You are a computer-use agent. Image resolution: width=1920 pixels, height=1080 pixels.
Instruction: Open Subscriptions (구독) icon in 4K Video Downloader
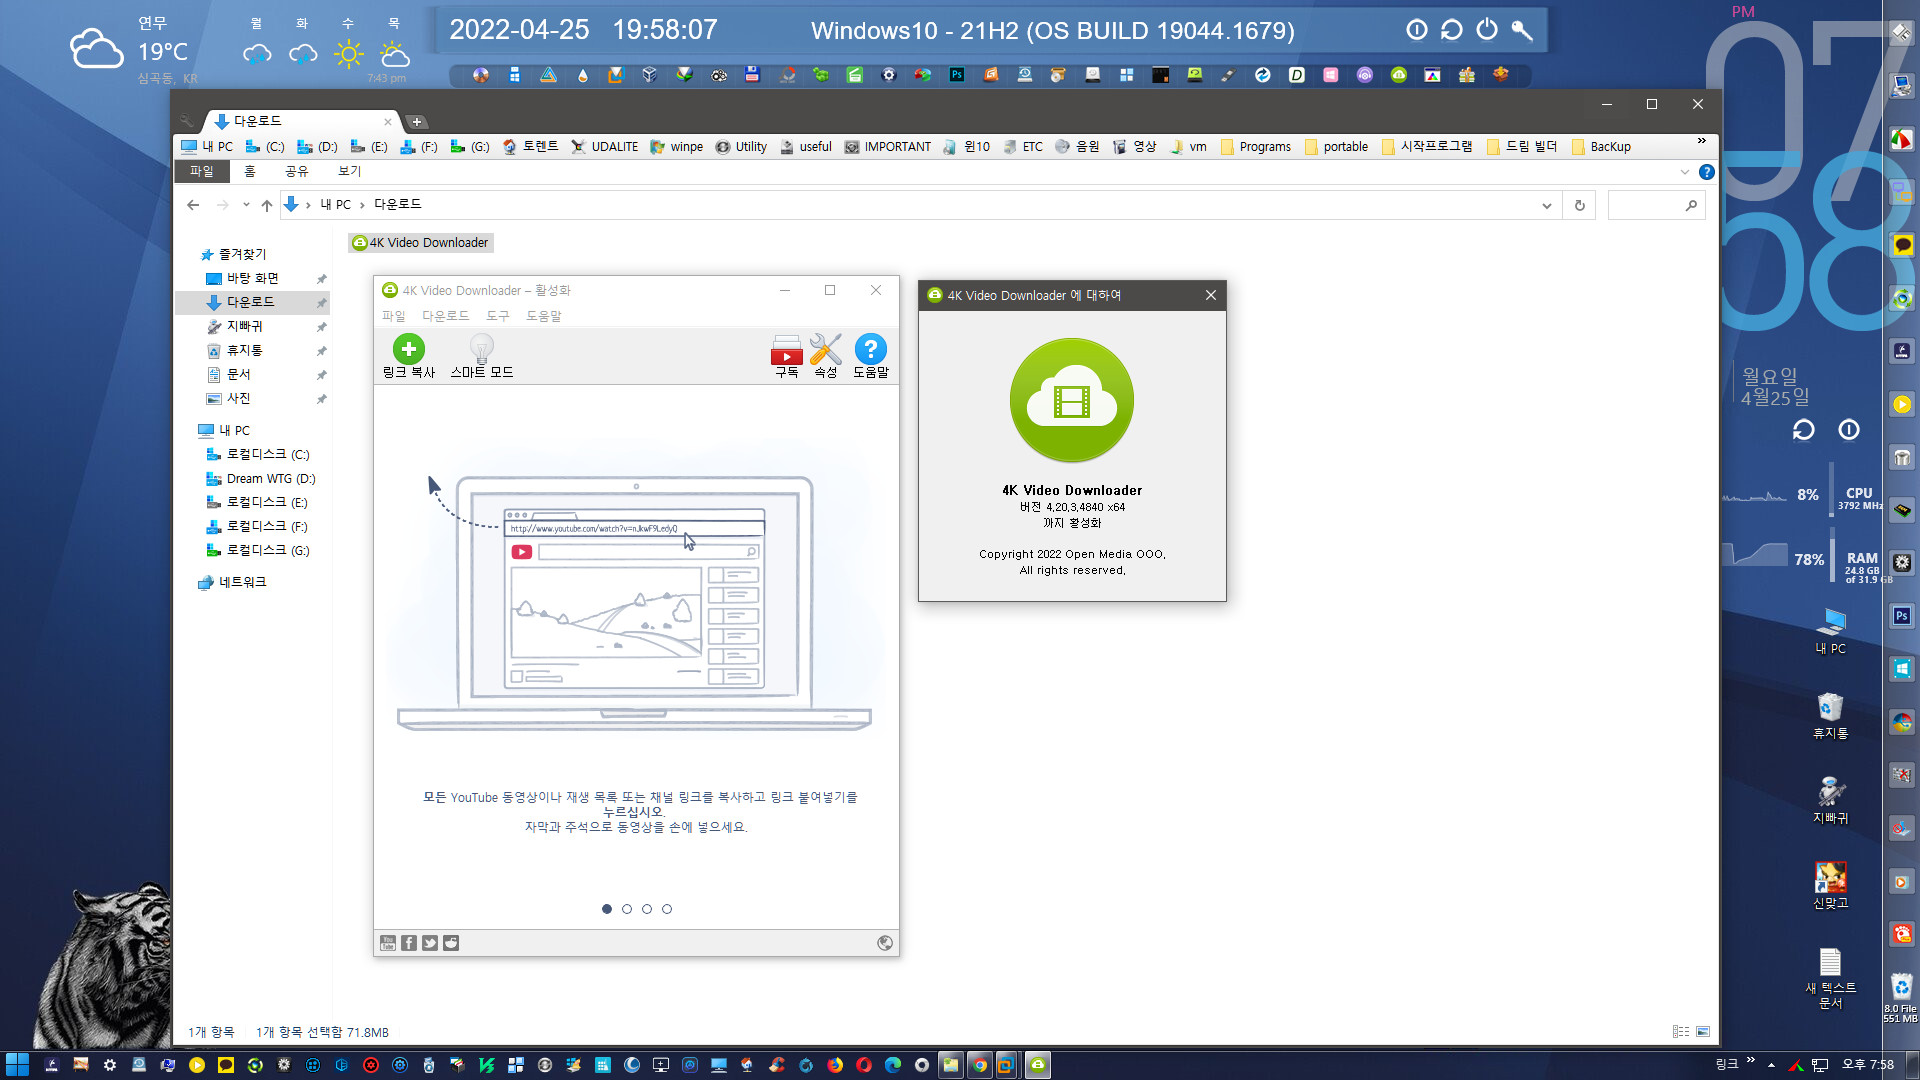[787, 349]
